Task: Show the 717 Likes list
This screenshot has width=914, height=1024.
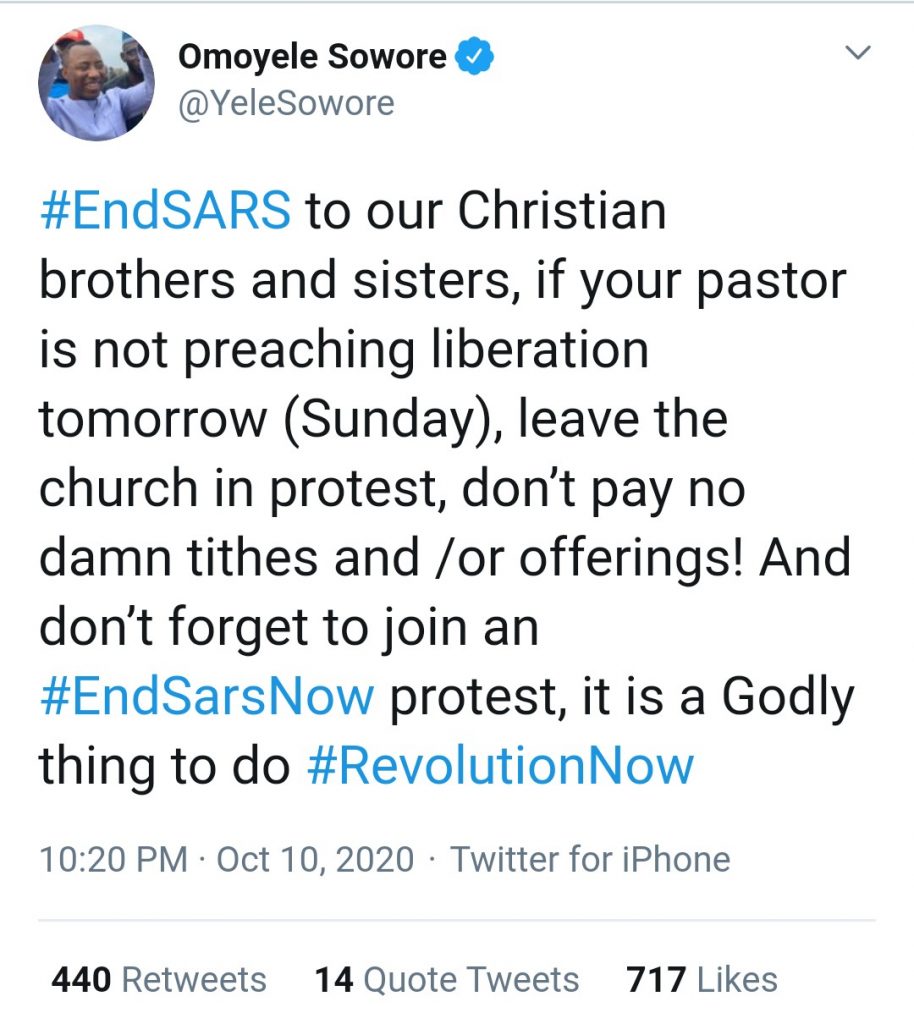Action: [x=702, y=979]
